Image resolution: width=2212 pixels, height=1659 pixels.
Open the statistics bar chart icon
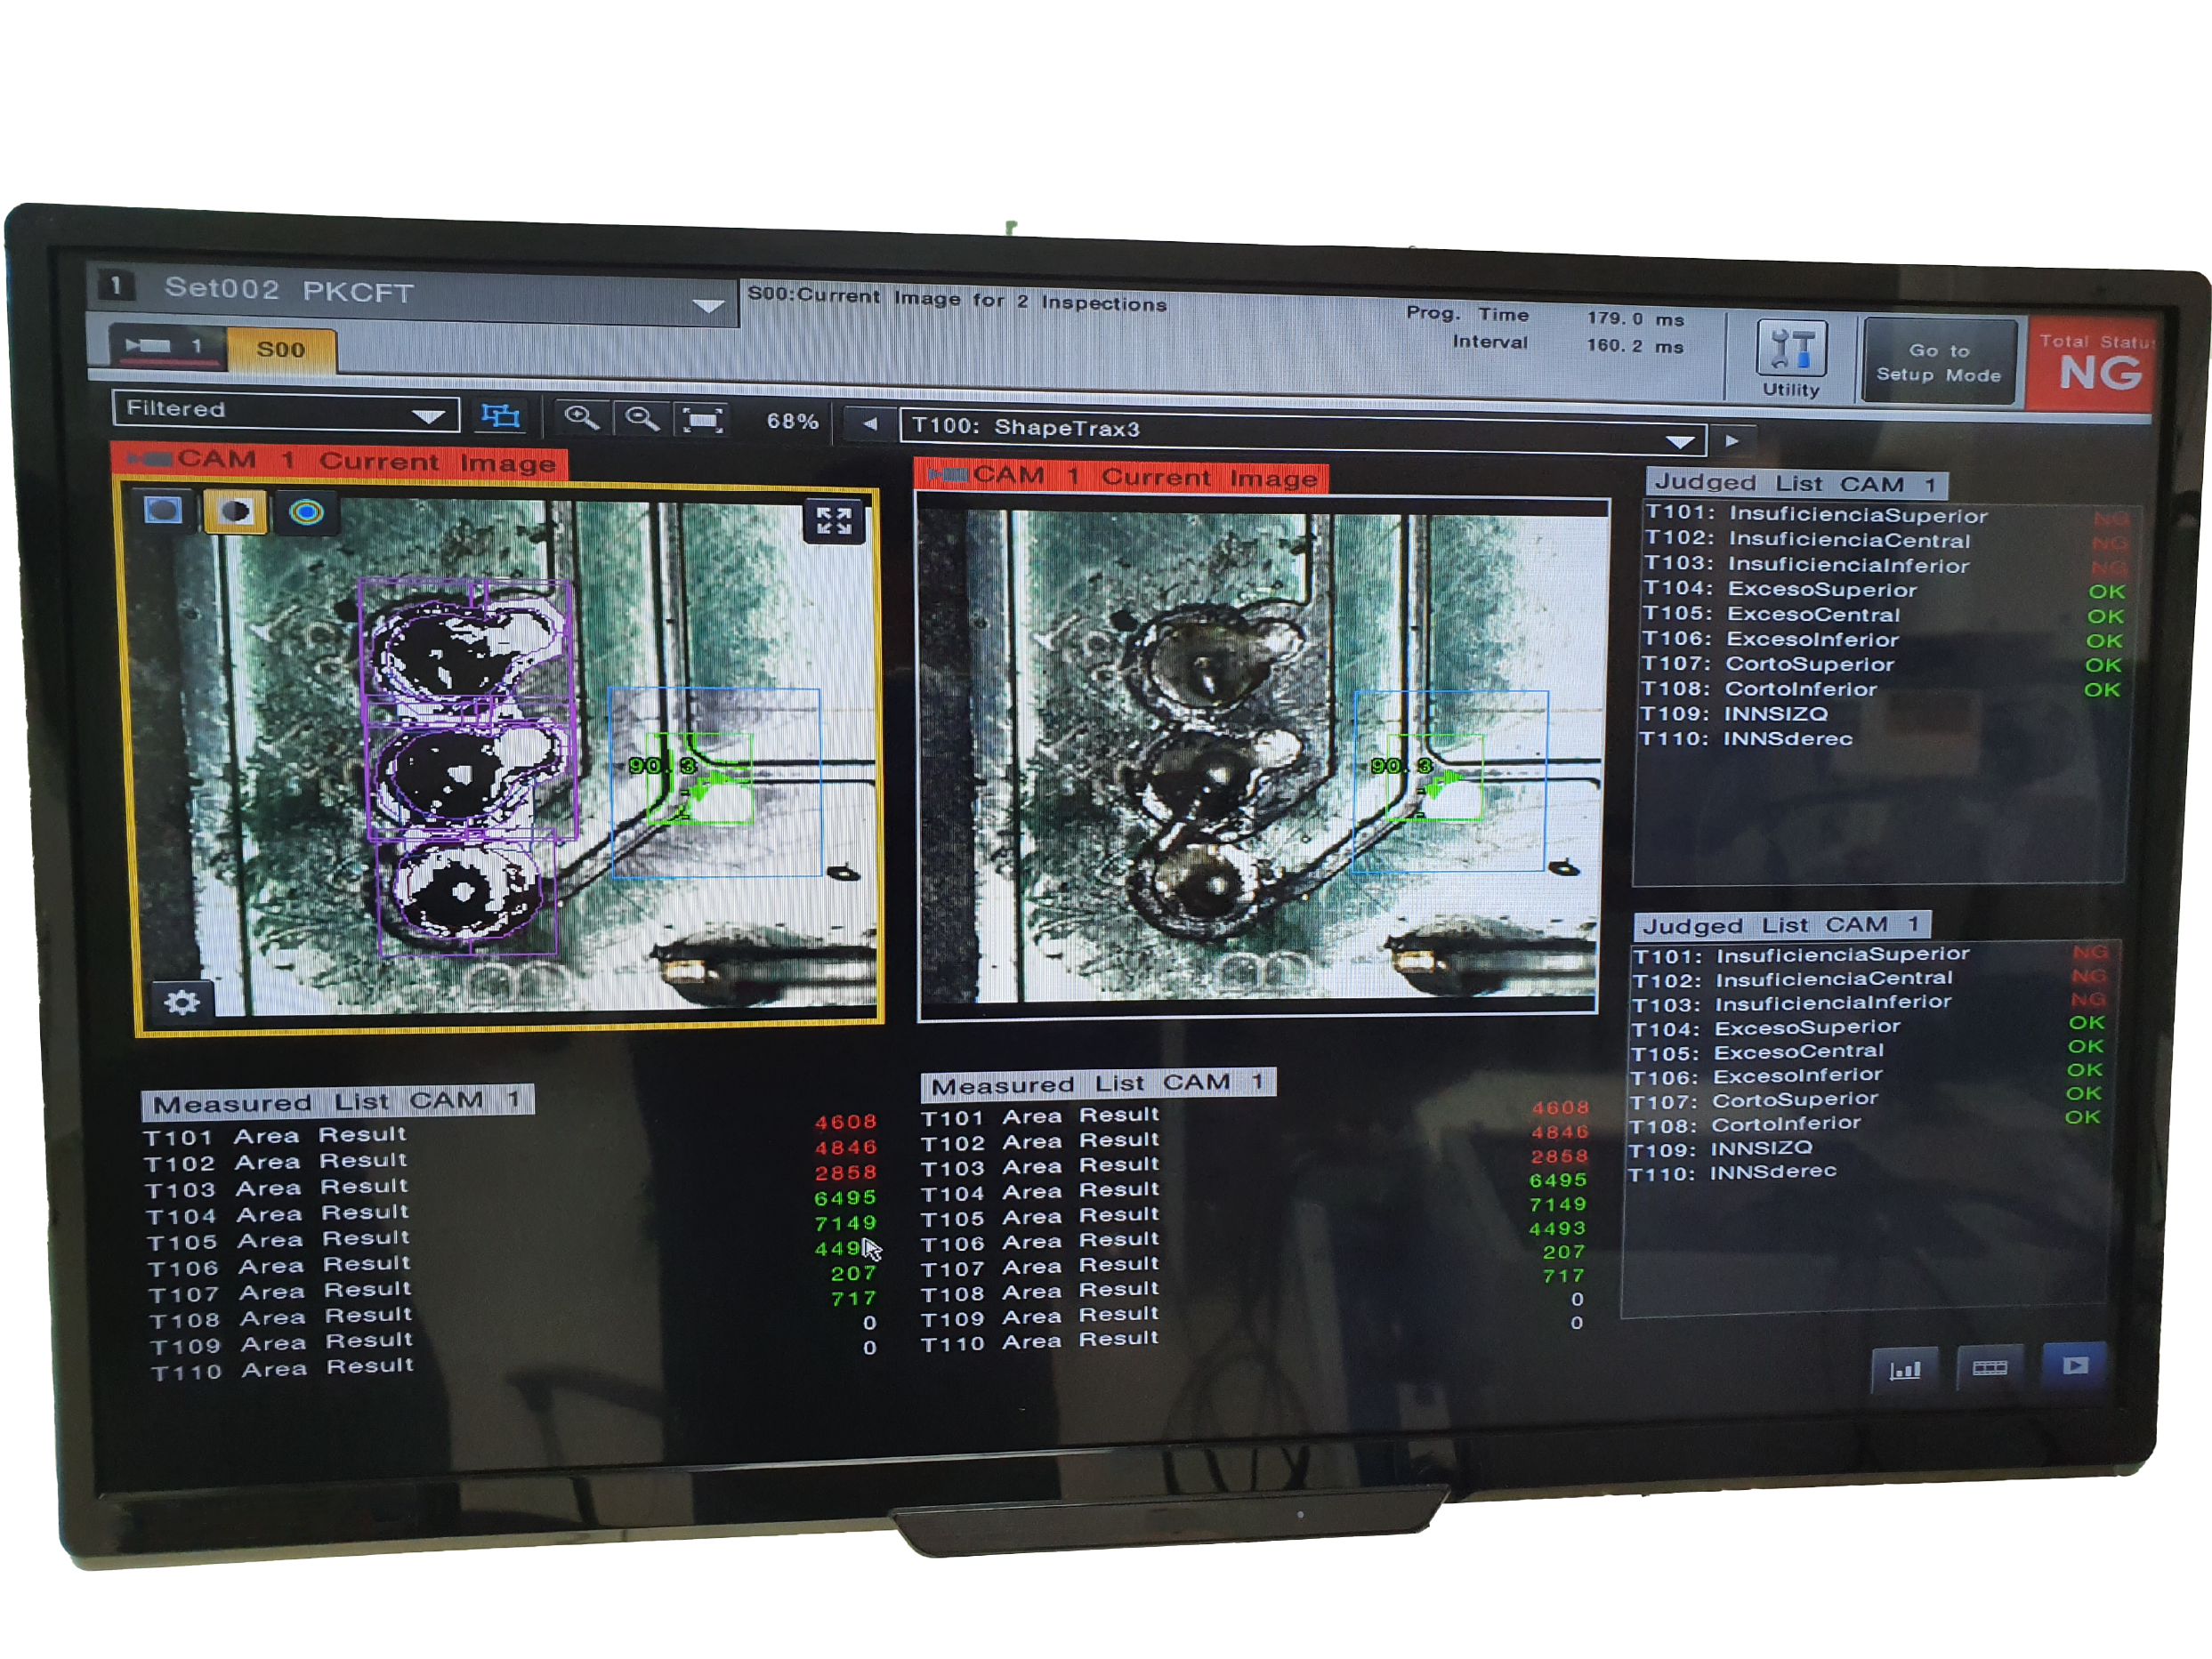pyautogui.click(x=1904, y=1369)
